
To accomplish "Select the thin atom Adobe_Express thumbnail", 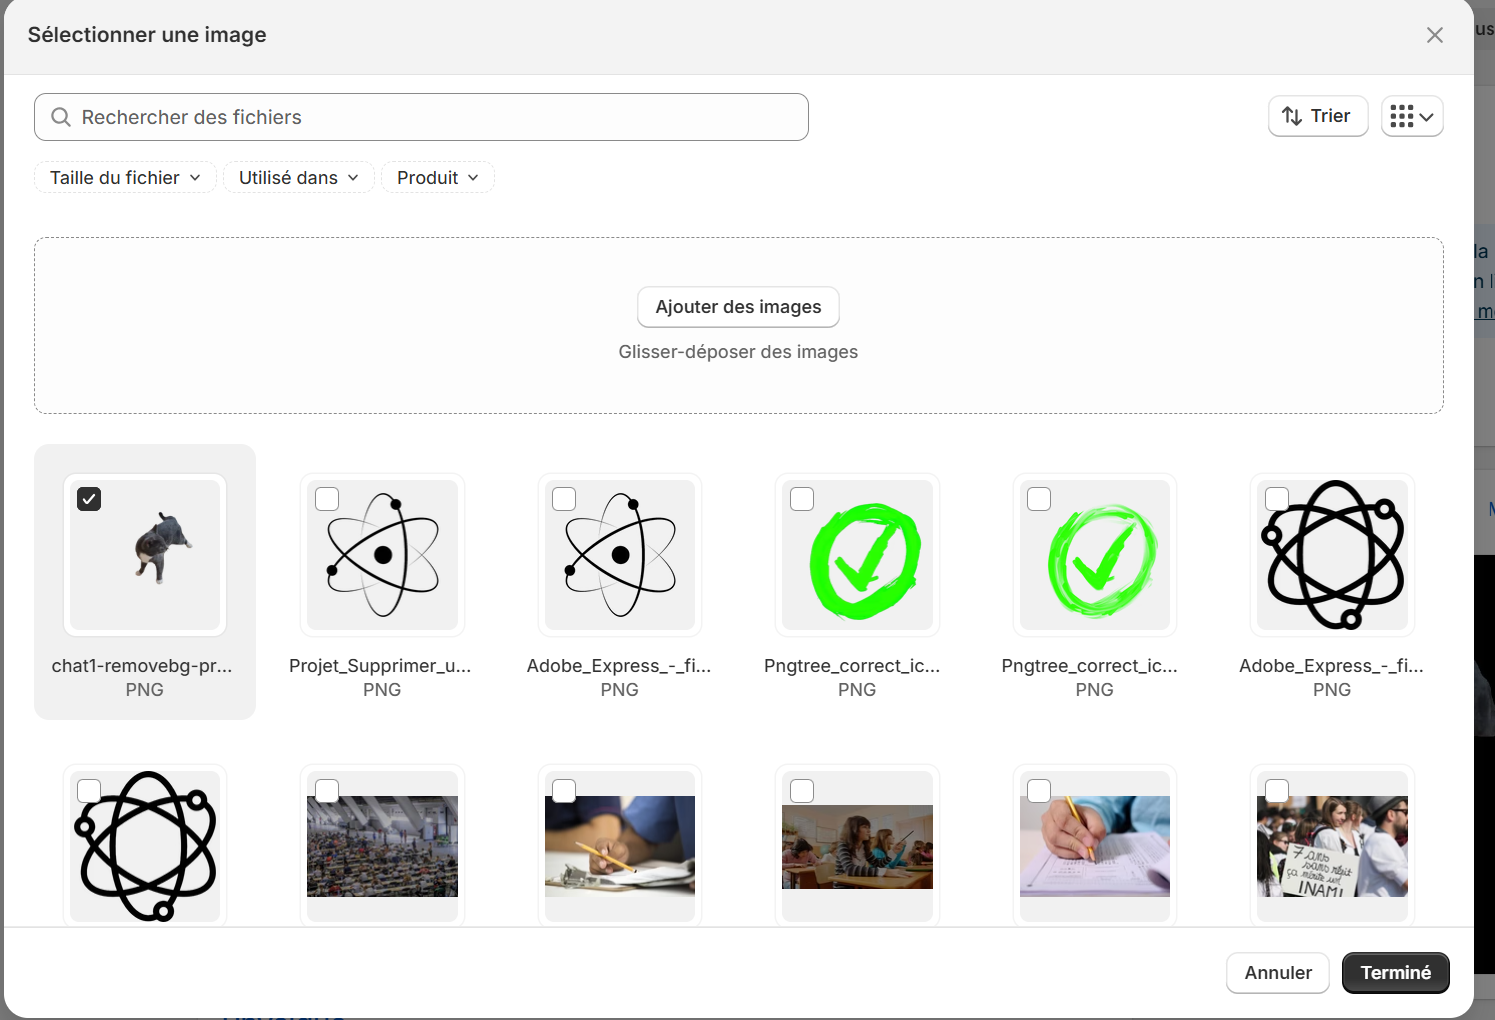I will 620,555.
